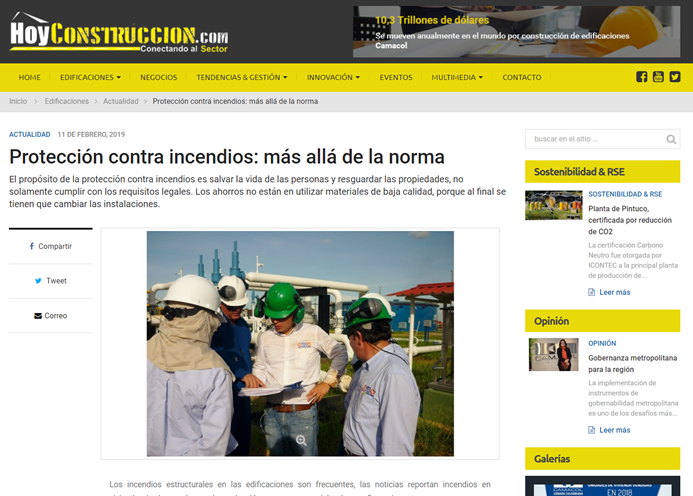This screenshot has height=496, width=693.
Task: Open the Eventos menu item
Action: pyautogui.click(x=396, y=77)
